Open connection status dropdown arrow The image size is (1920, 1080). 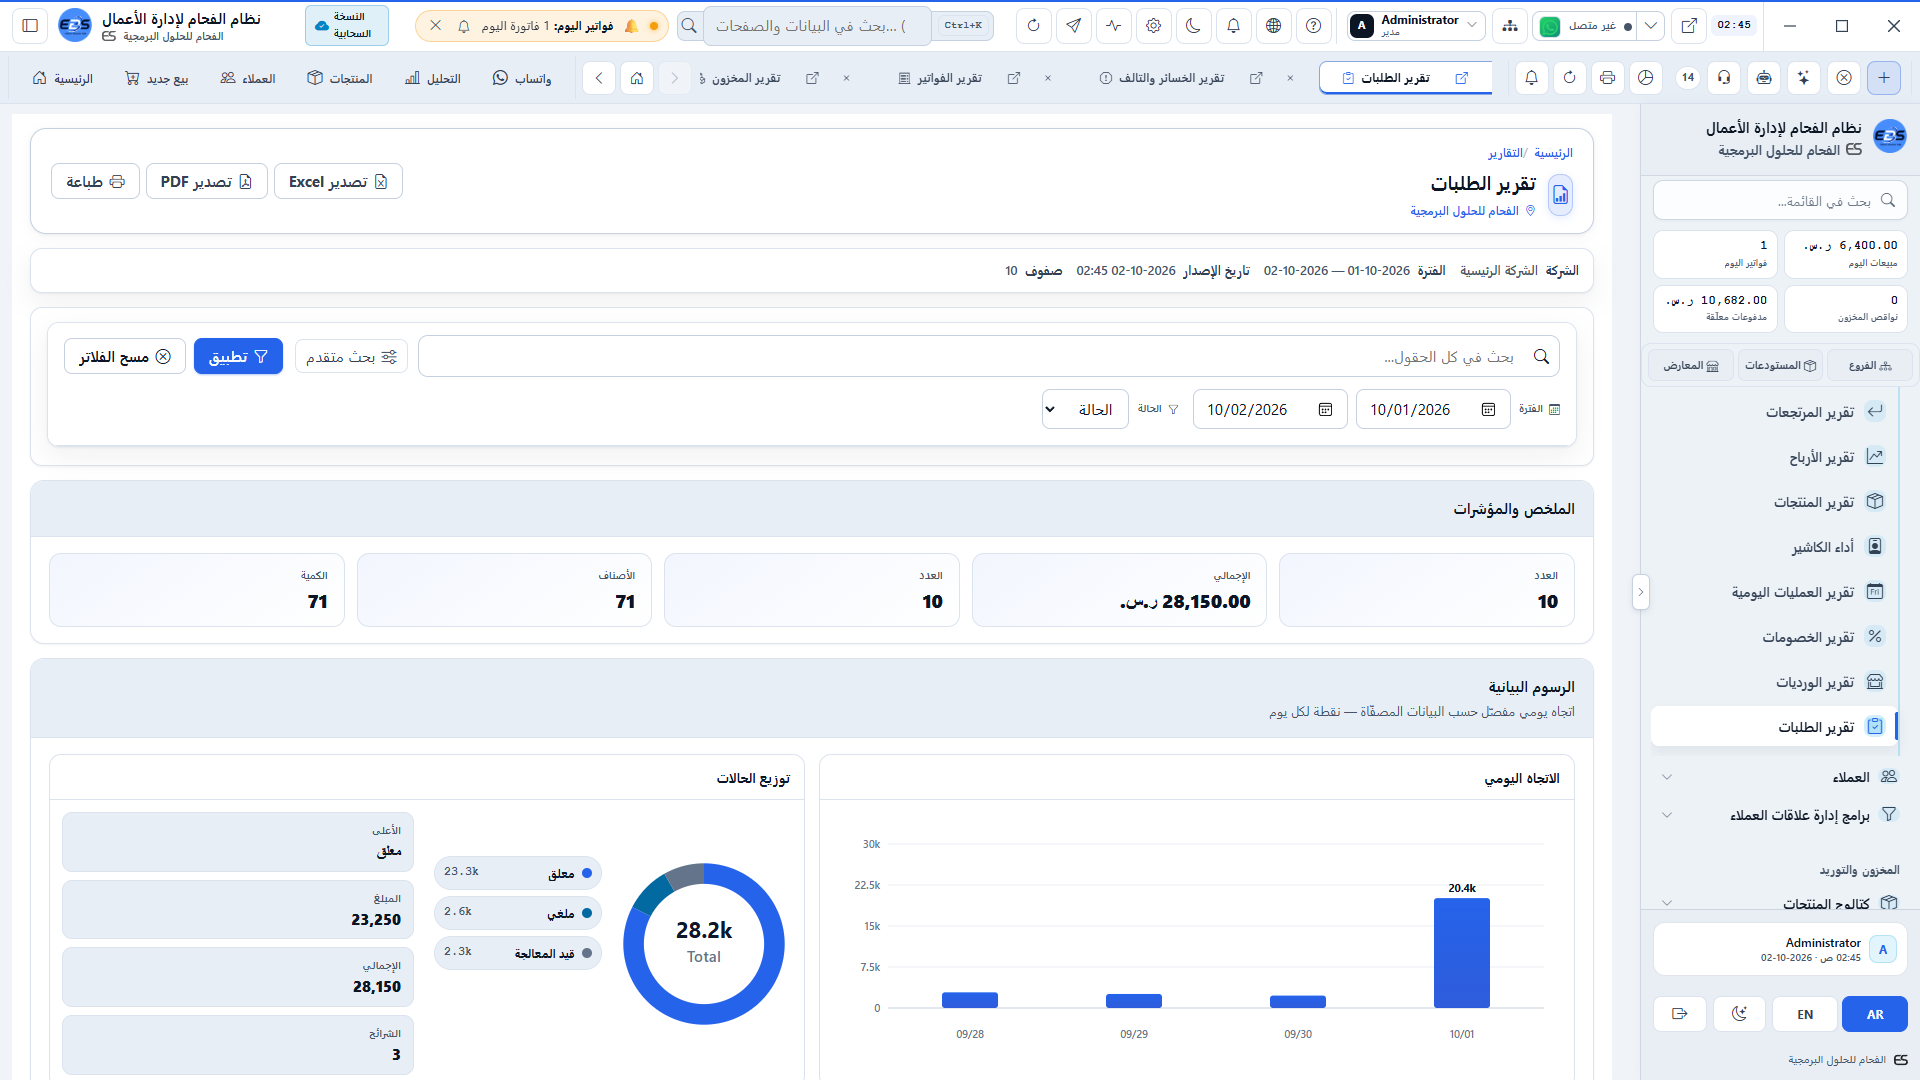click(x=1651, y=26)
